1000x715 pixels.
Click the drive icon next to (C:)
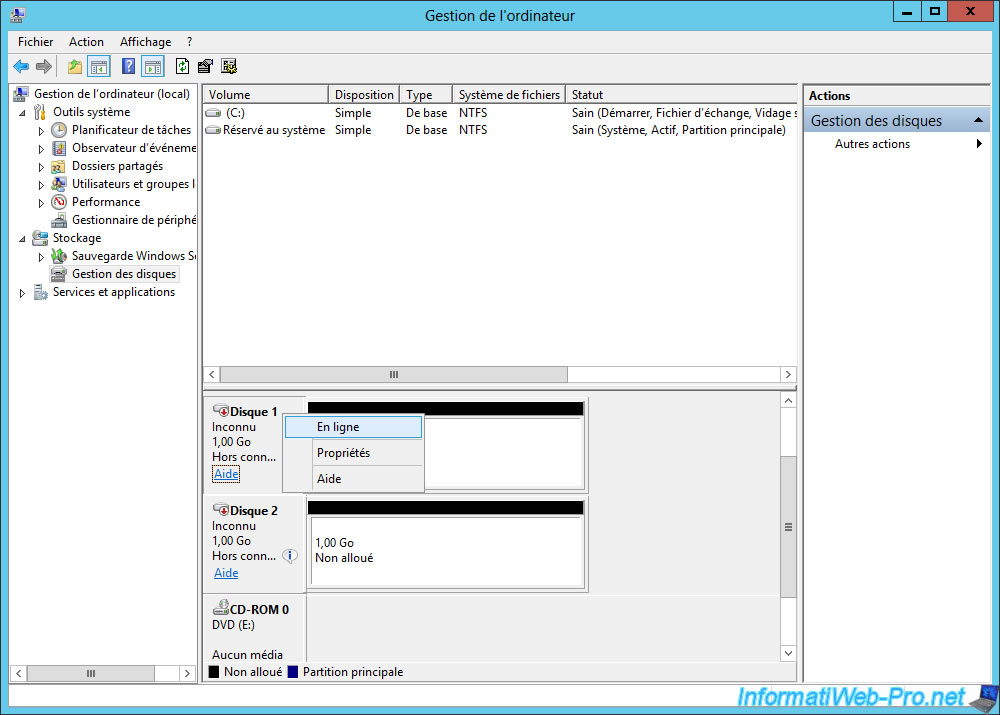(x=213, y=113)
